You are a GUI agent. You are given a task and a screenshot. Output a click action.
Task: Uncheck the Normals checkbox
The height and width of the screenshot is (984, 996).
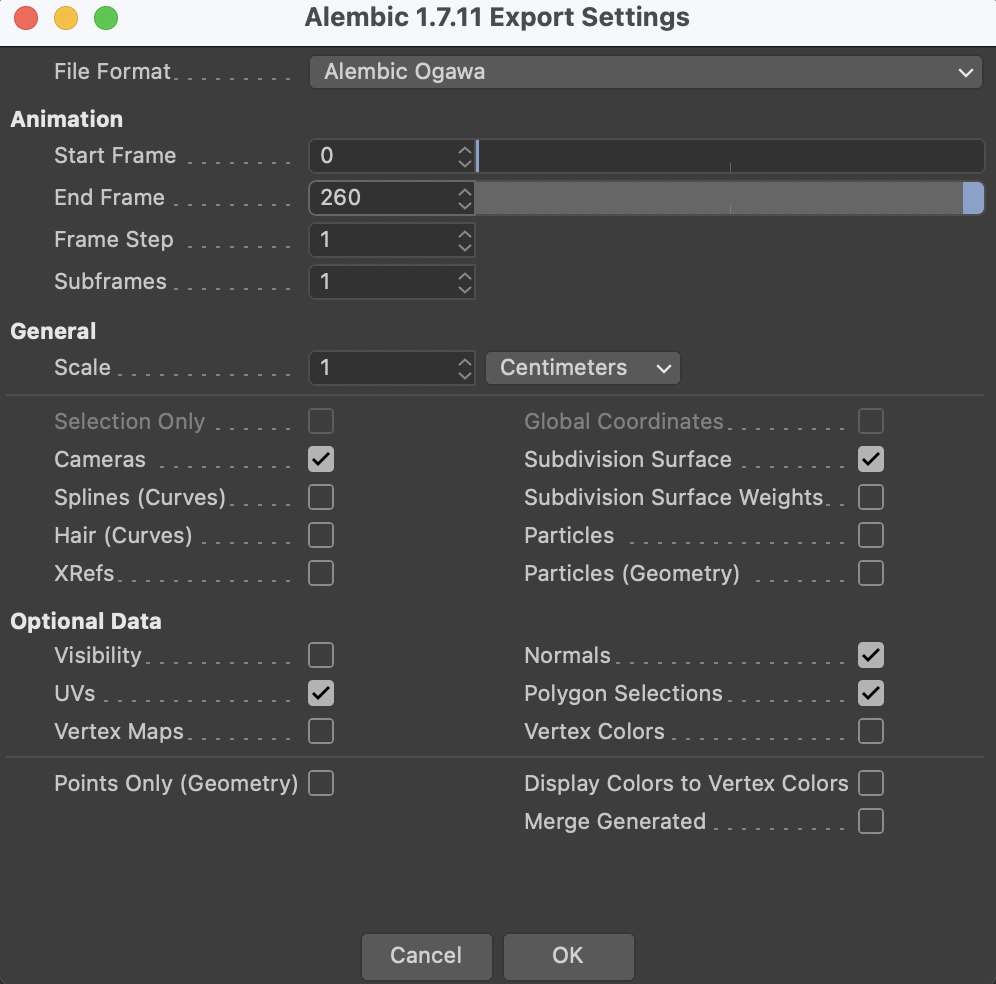tap(871, 655)
